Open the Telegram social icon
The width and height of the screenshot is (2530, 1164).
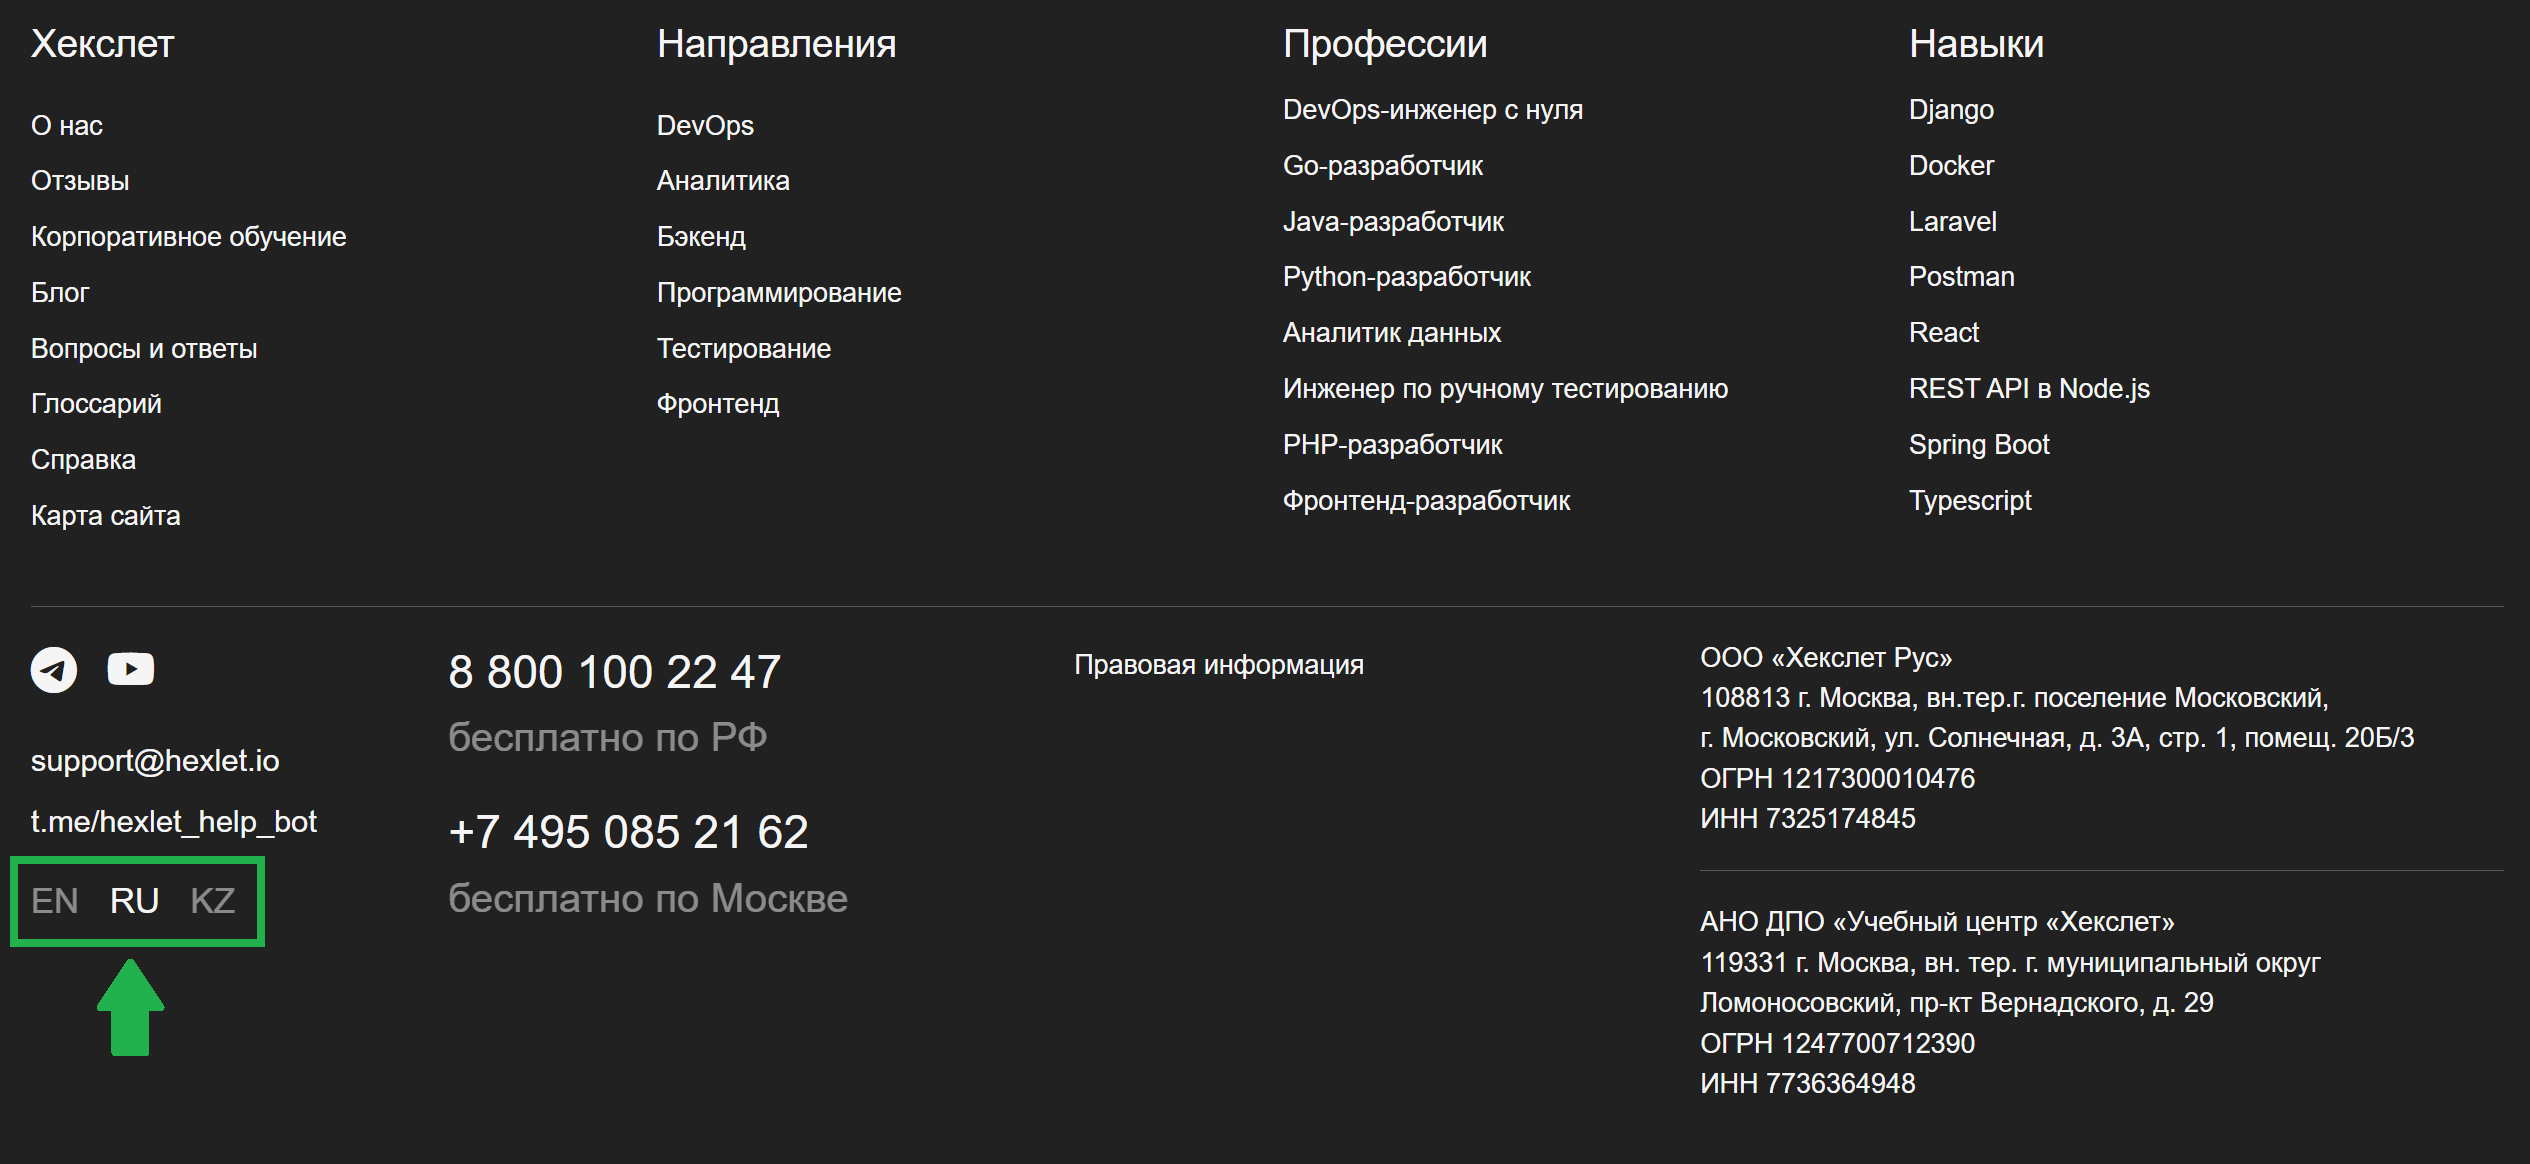pyautogui.click(x=54, y=669)
